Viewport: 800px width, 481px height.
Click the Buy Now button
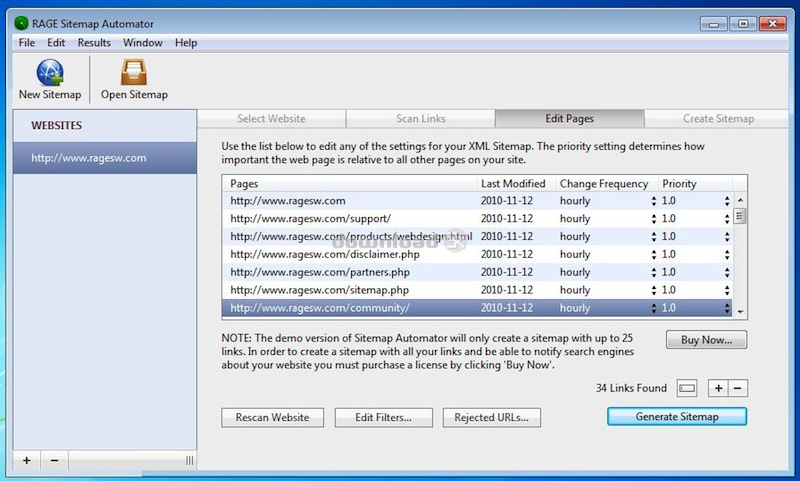coord(707,340)
